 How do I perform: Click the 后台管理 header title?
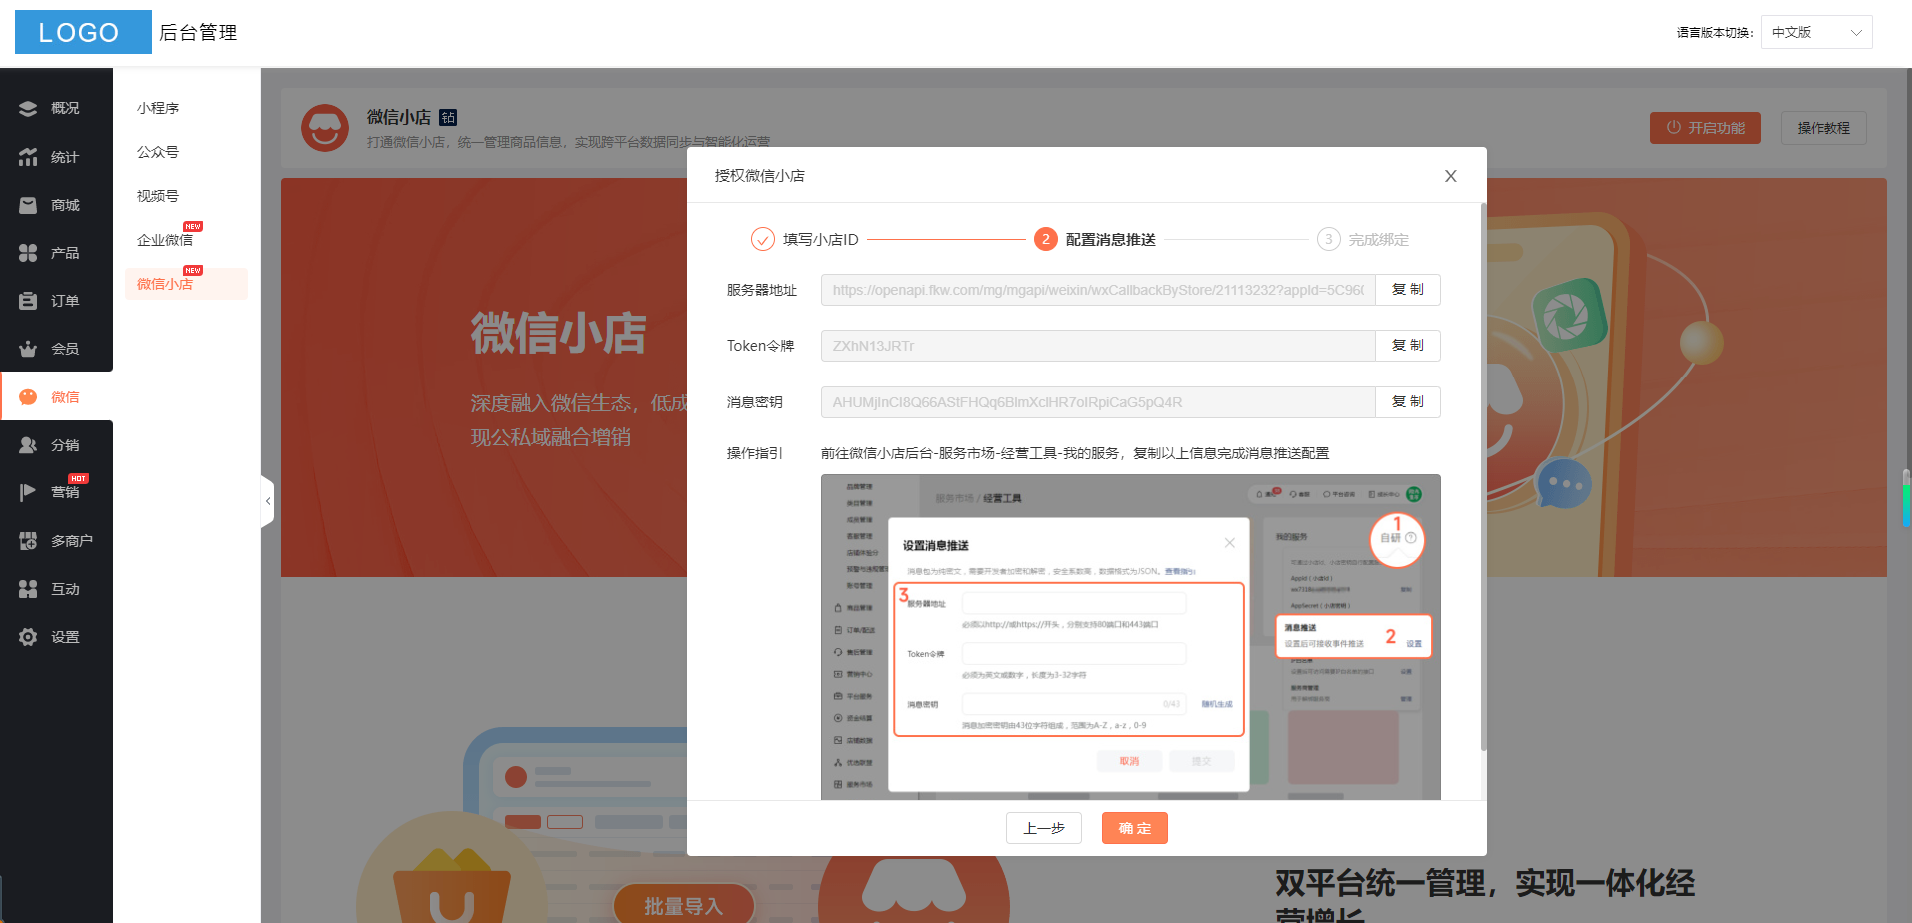point(198,33)
